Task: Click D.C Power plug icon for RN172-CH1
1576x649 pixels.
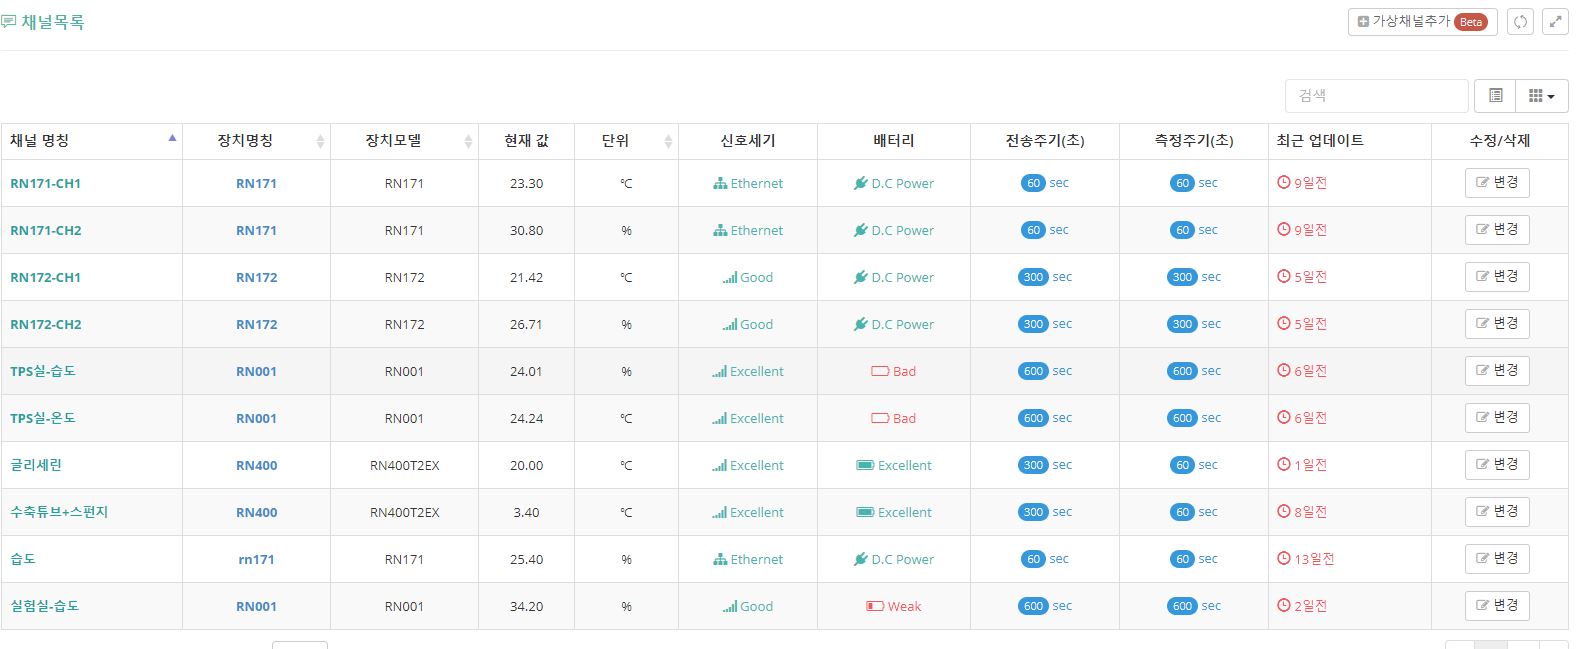Action: pyautogui.click(x=860, y=277)
